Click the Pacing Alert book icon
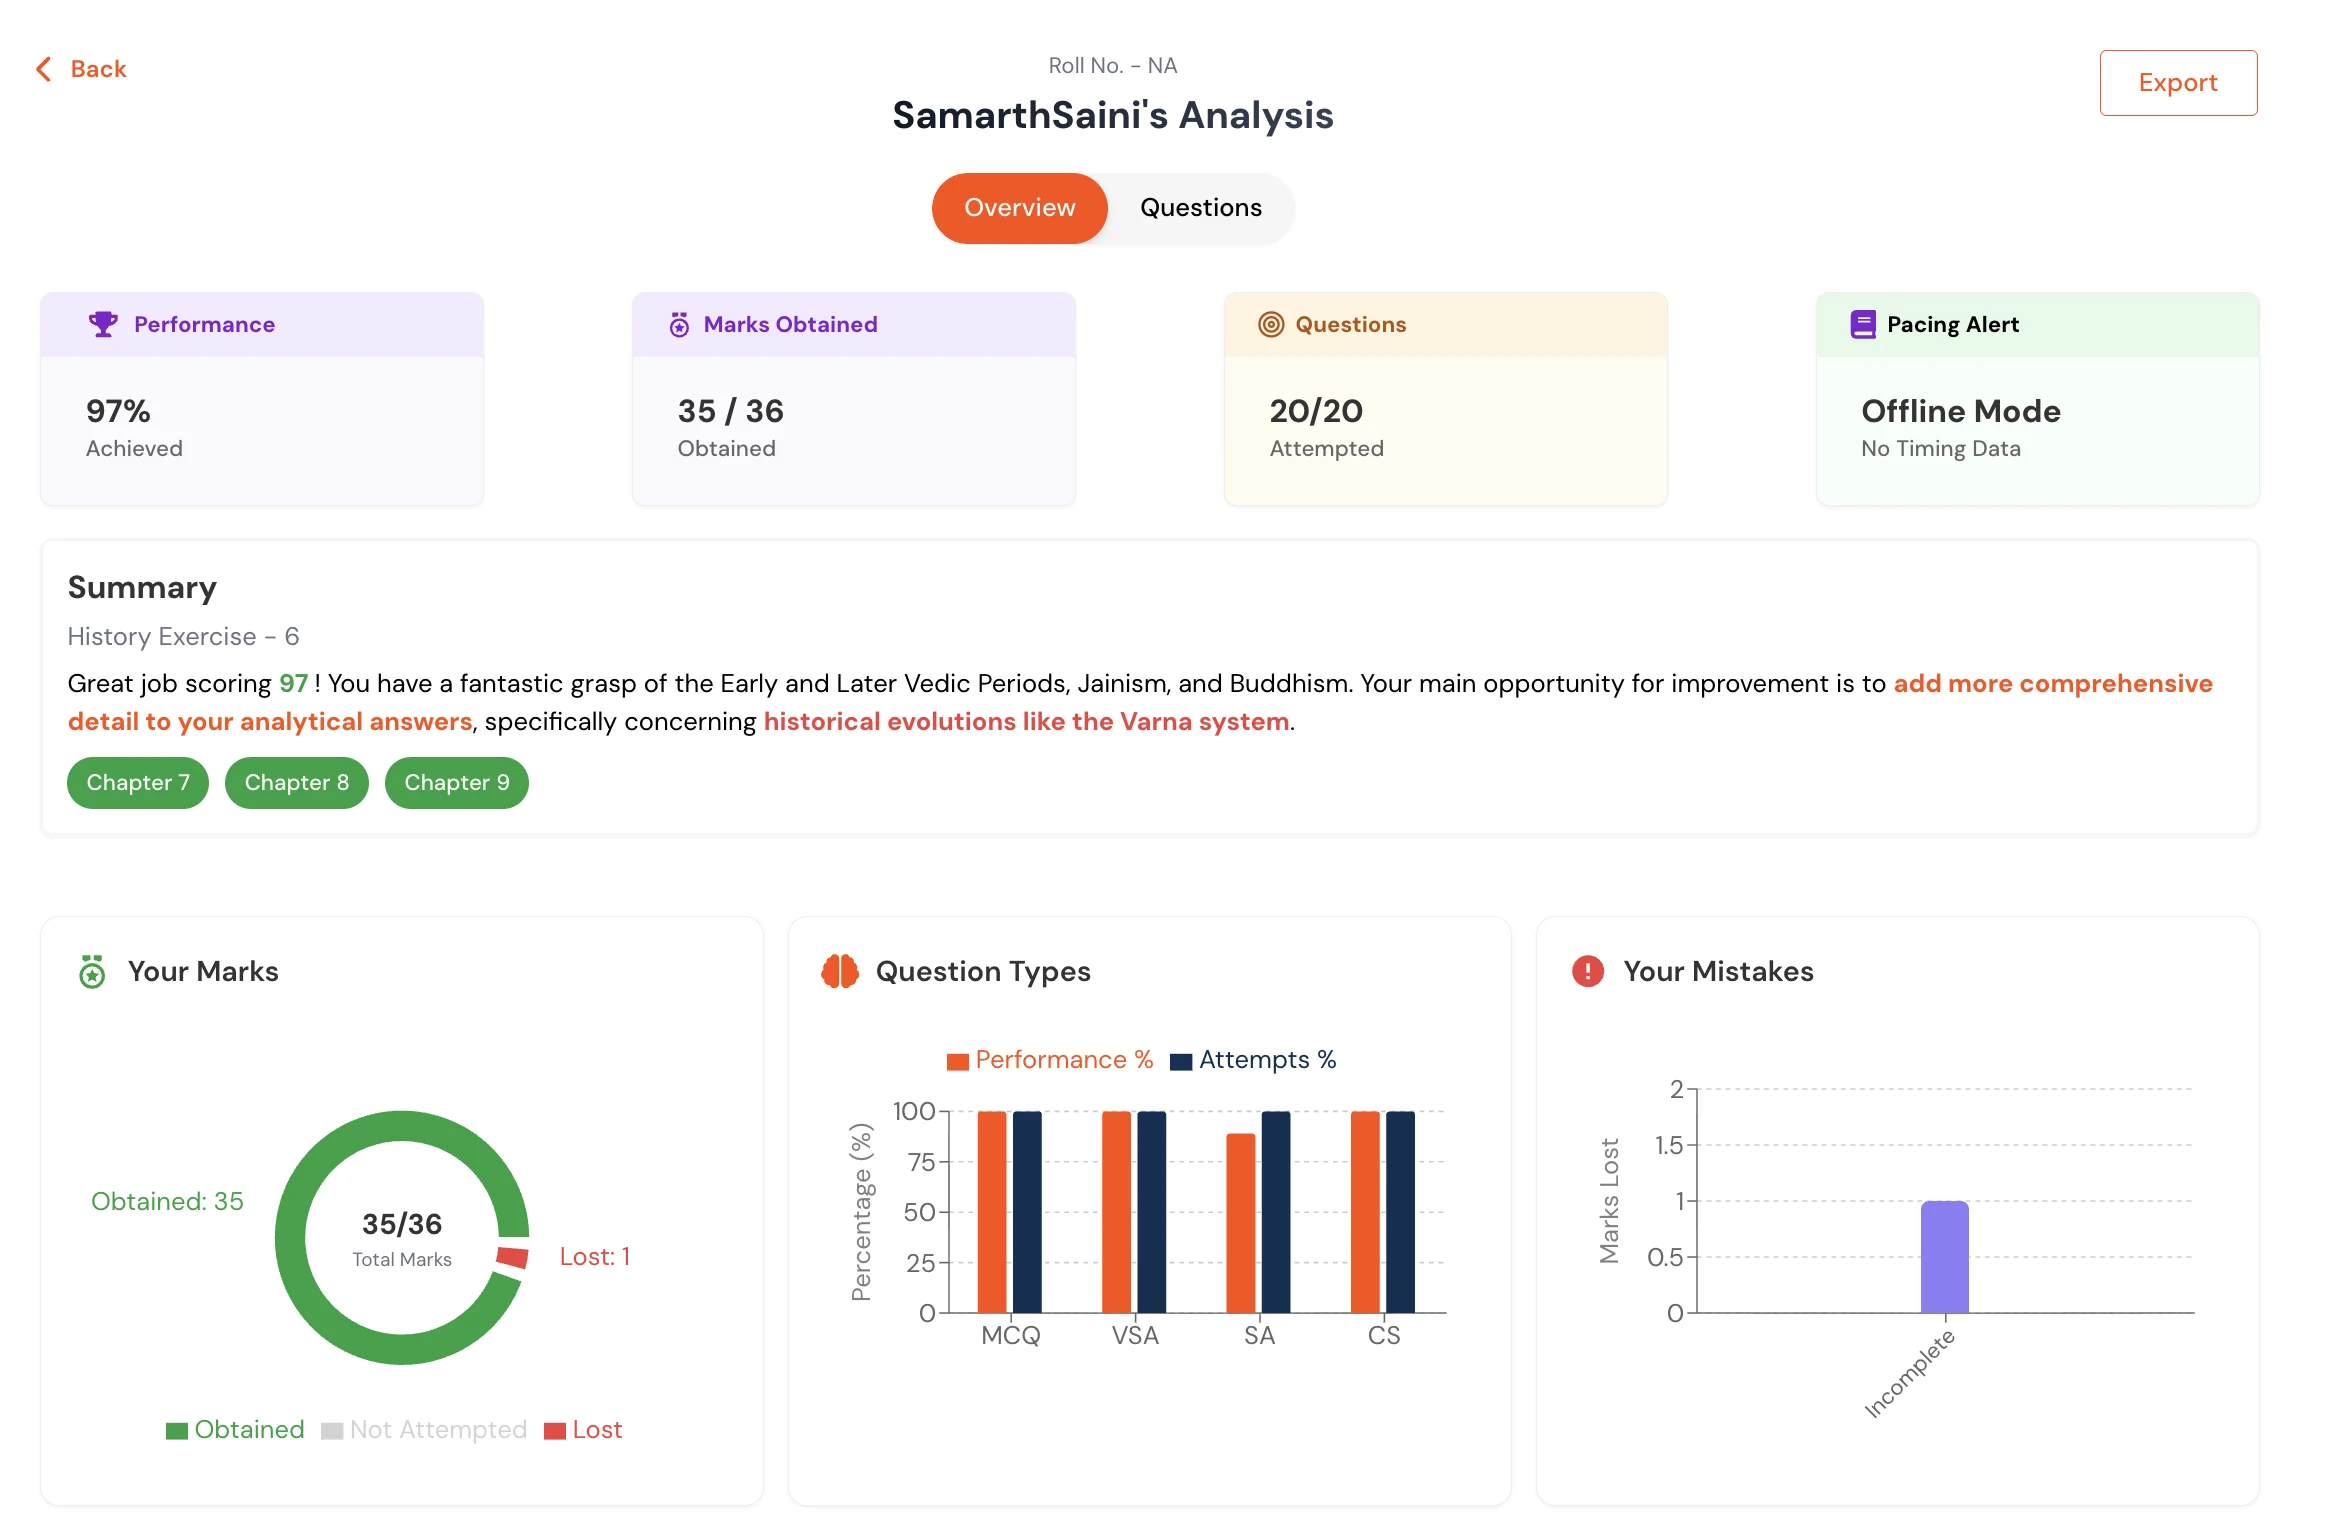This screenshot has width=2326, height=1538. point(1862,325)
